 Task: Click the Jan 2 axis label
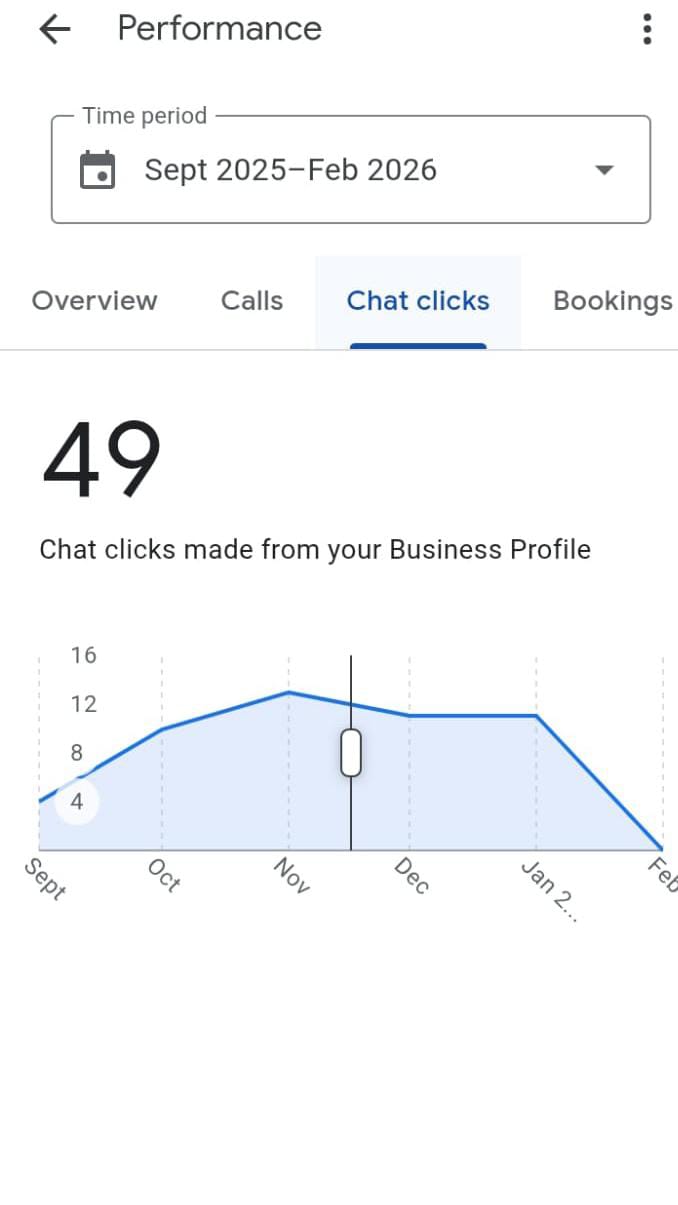pos(549,891)
